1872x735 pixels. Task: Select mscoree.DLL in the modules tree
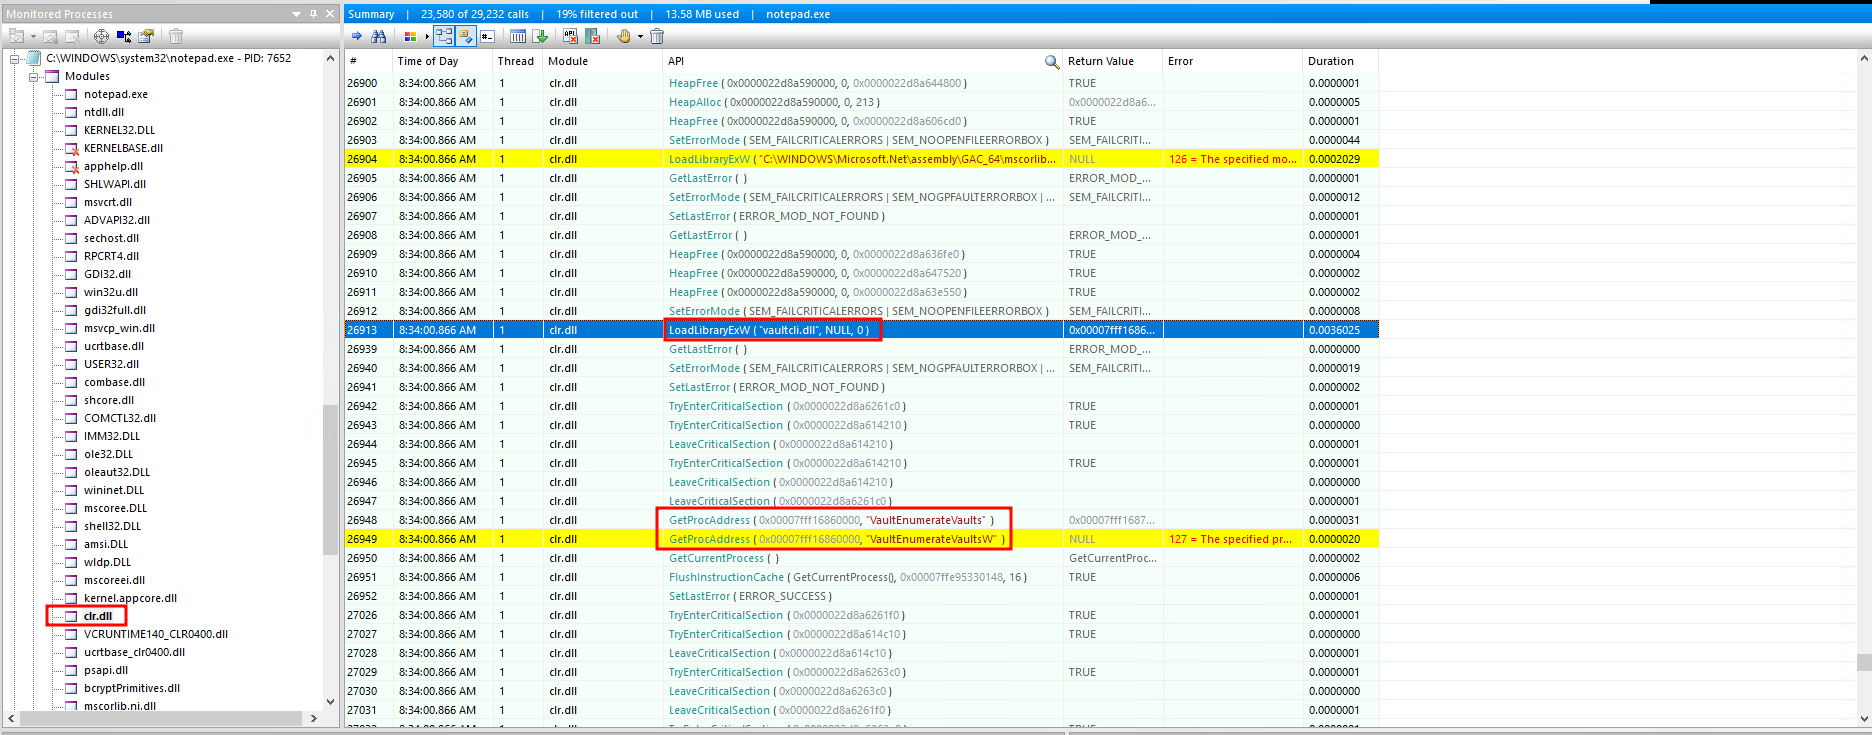pyautogui.click(x=115, y=508)
